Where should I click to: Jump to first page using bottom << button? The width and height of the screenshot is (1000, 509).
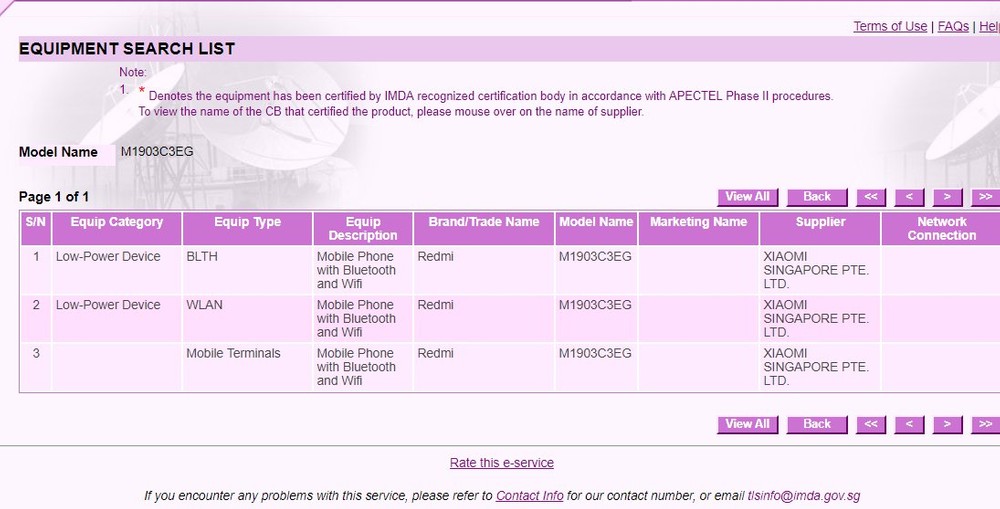(871, 424)
